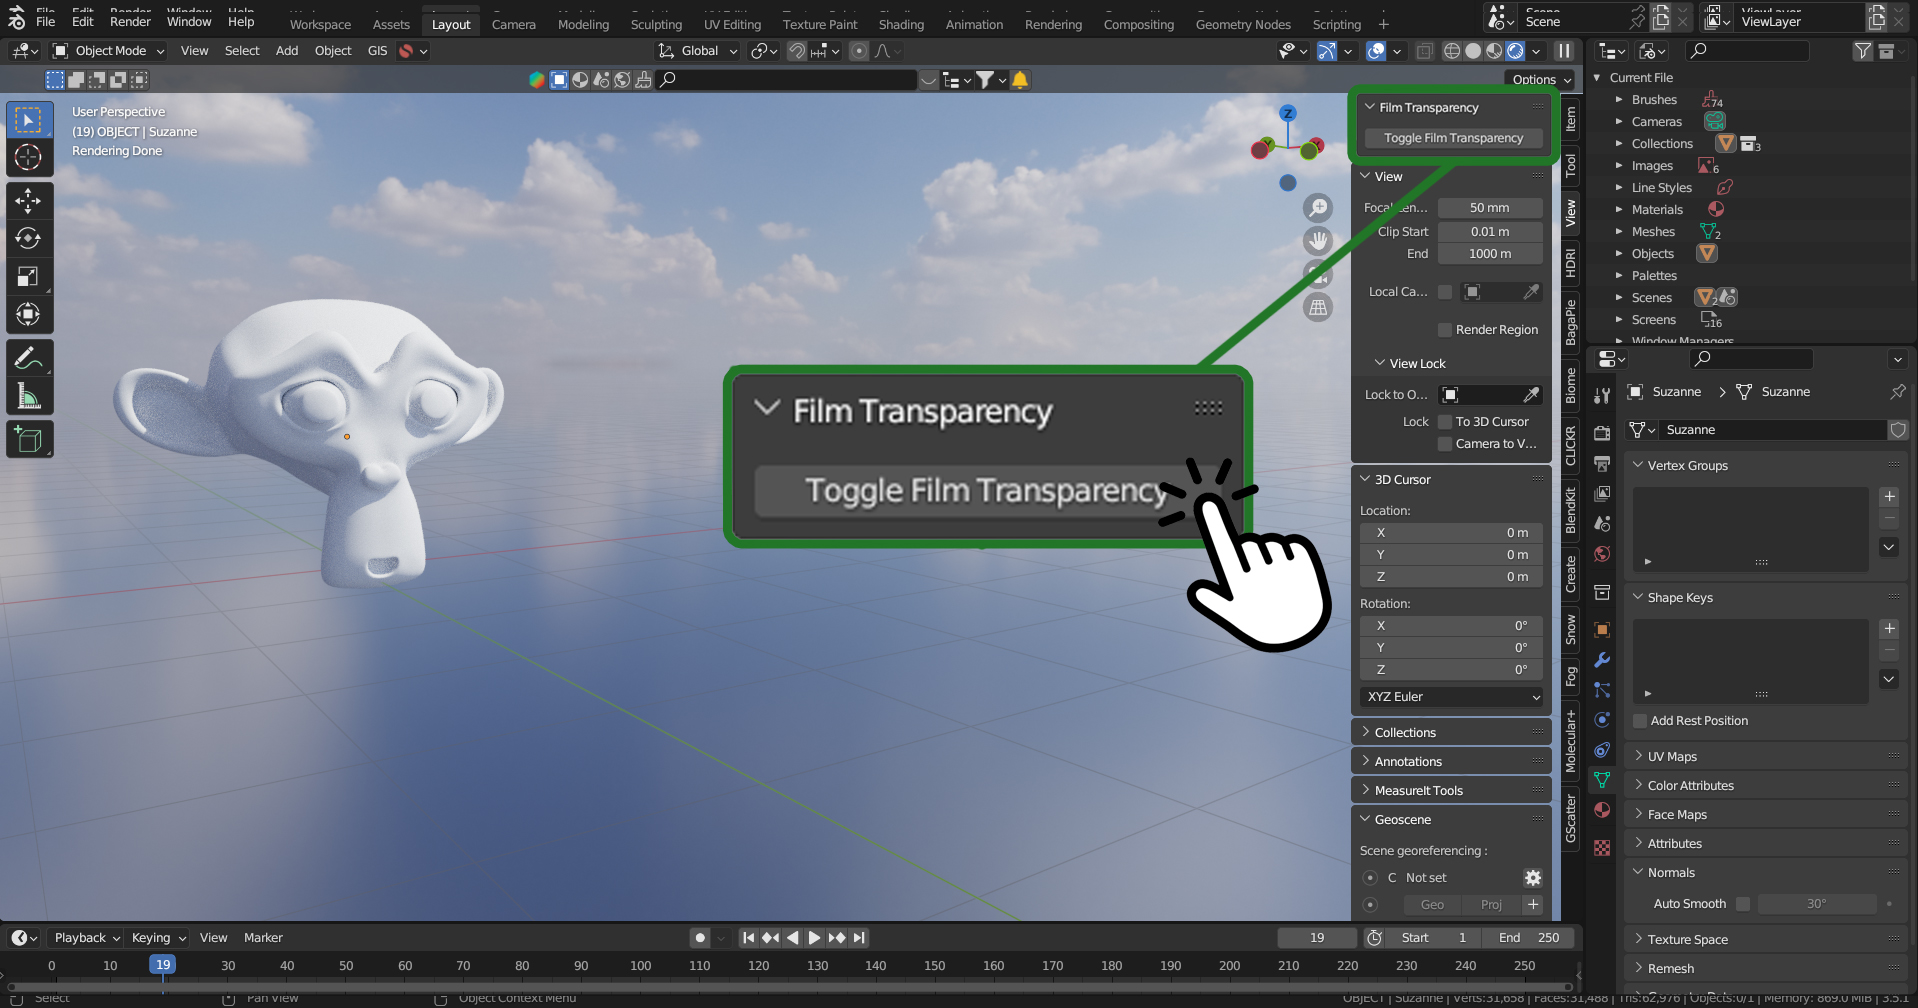Image resolution: width=1918 pixels, height=1008 pixels.
Task: Add a new vertex group with plus
Action: (1889, 497)
